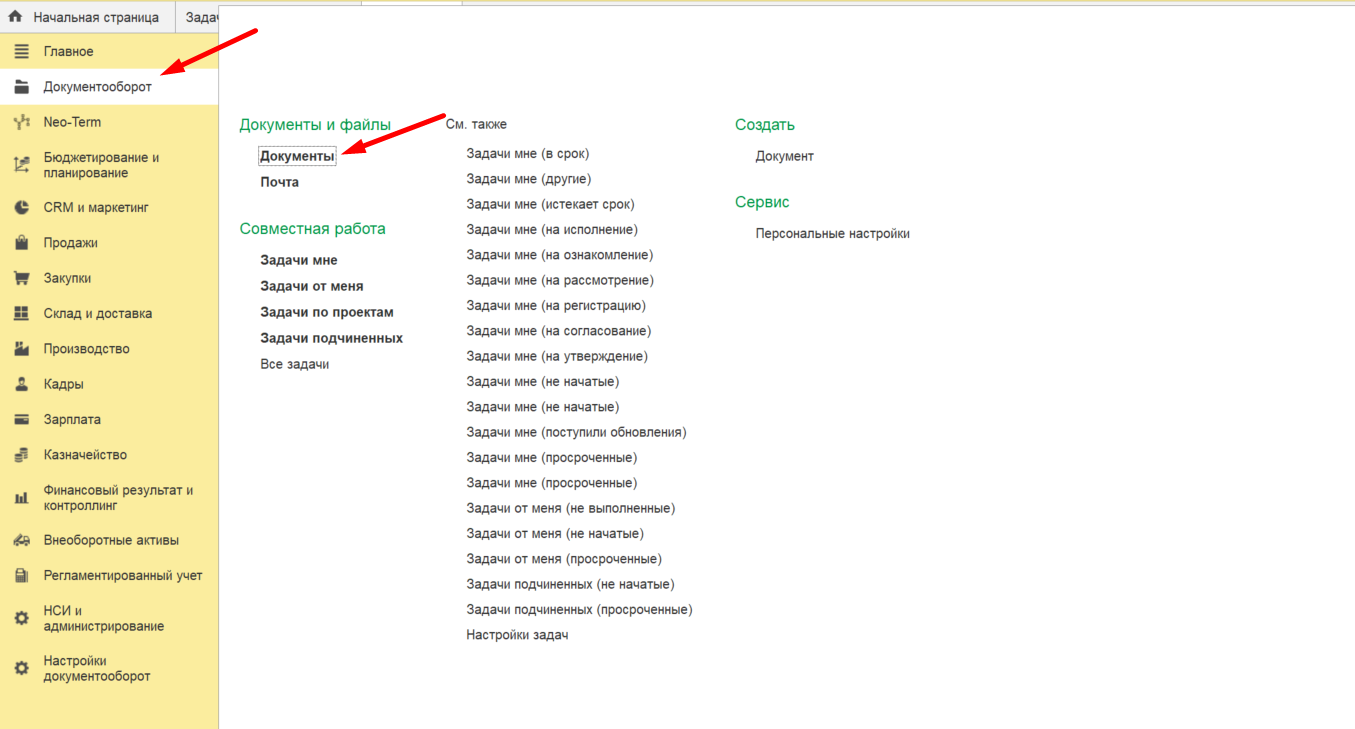Viewport: 1355px width, 729px height.
Task: Open Настройки задач link
Action: click(x=517, y=635)
